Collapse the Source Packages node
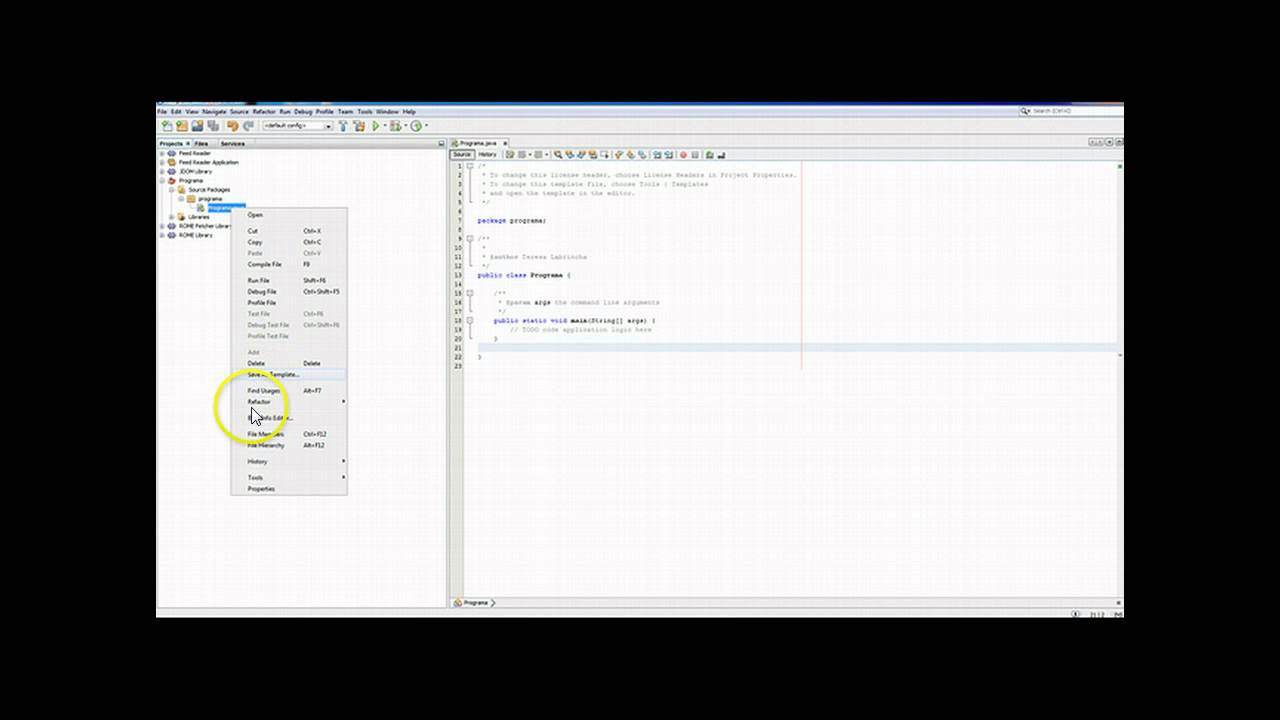 point(172,189)
